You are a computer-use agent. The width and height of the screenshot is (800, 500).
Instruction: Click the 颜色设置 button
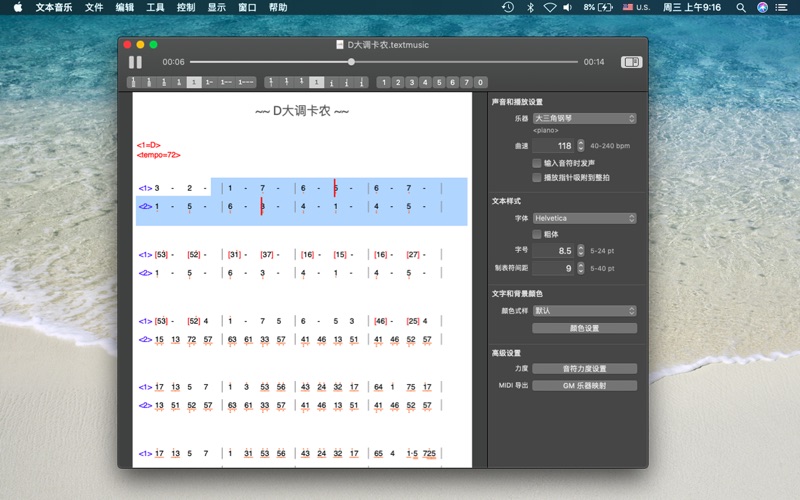[584, 328]
